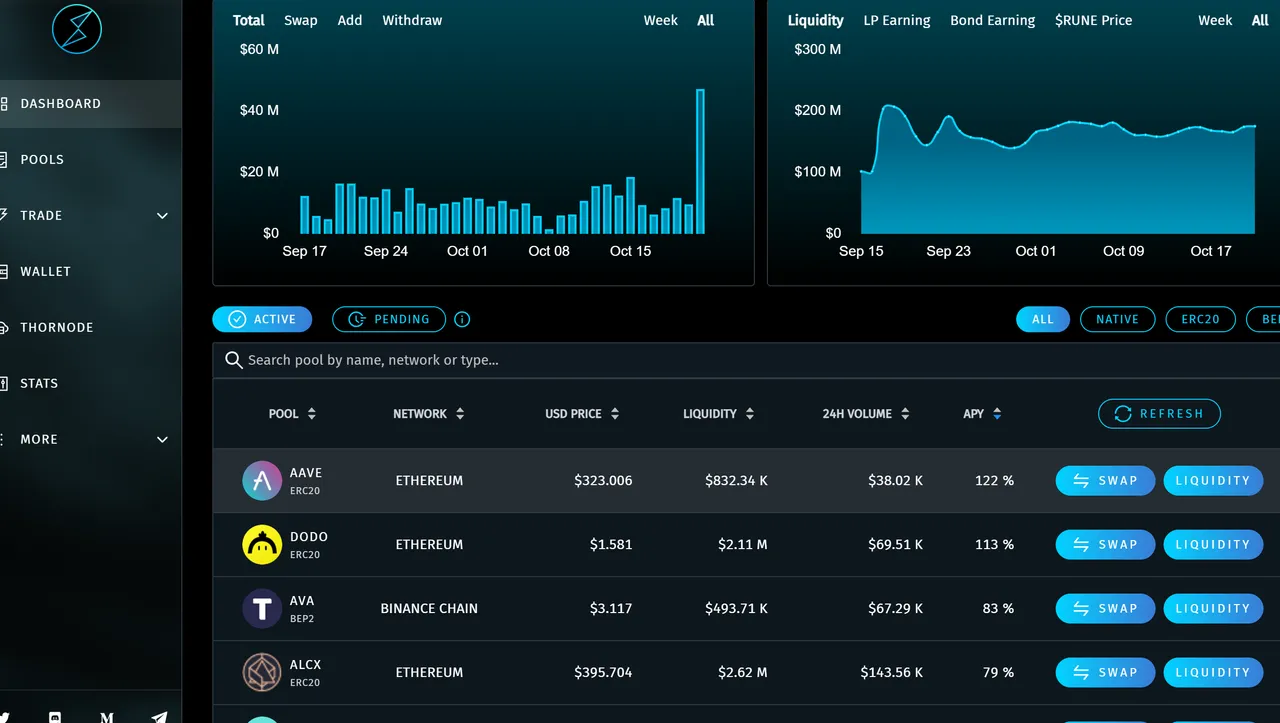Image resolution: width=1280 pixels, height=723 pixels.
Task: Expand the More sidebar chevron
Action: 162,440
